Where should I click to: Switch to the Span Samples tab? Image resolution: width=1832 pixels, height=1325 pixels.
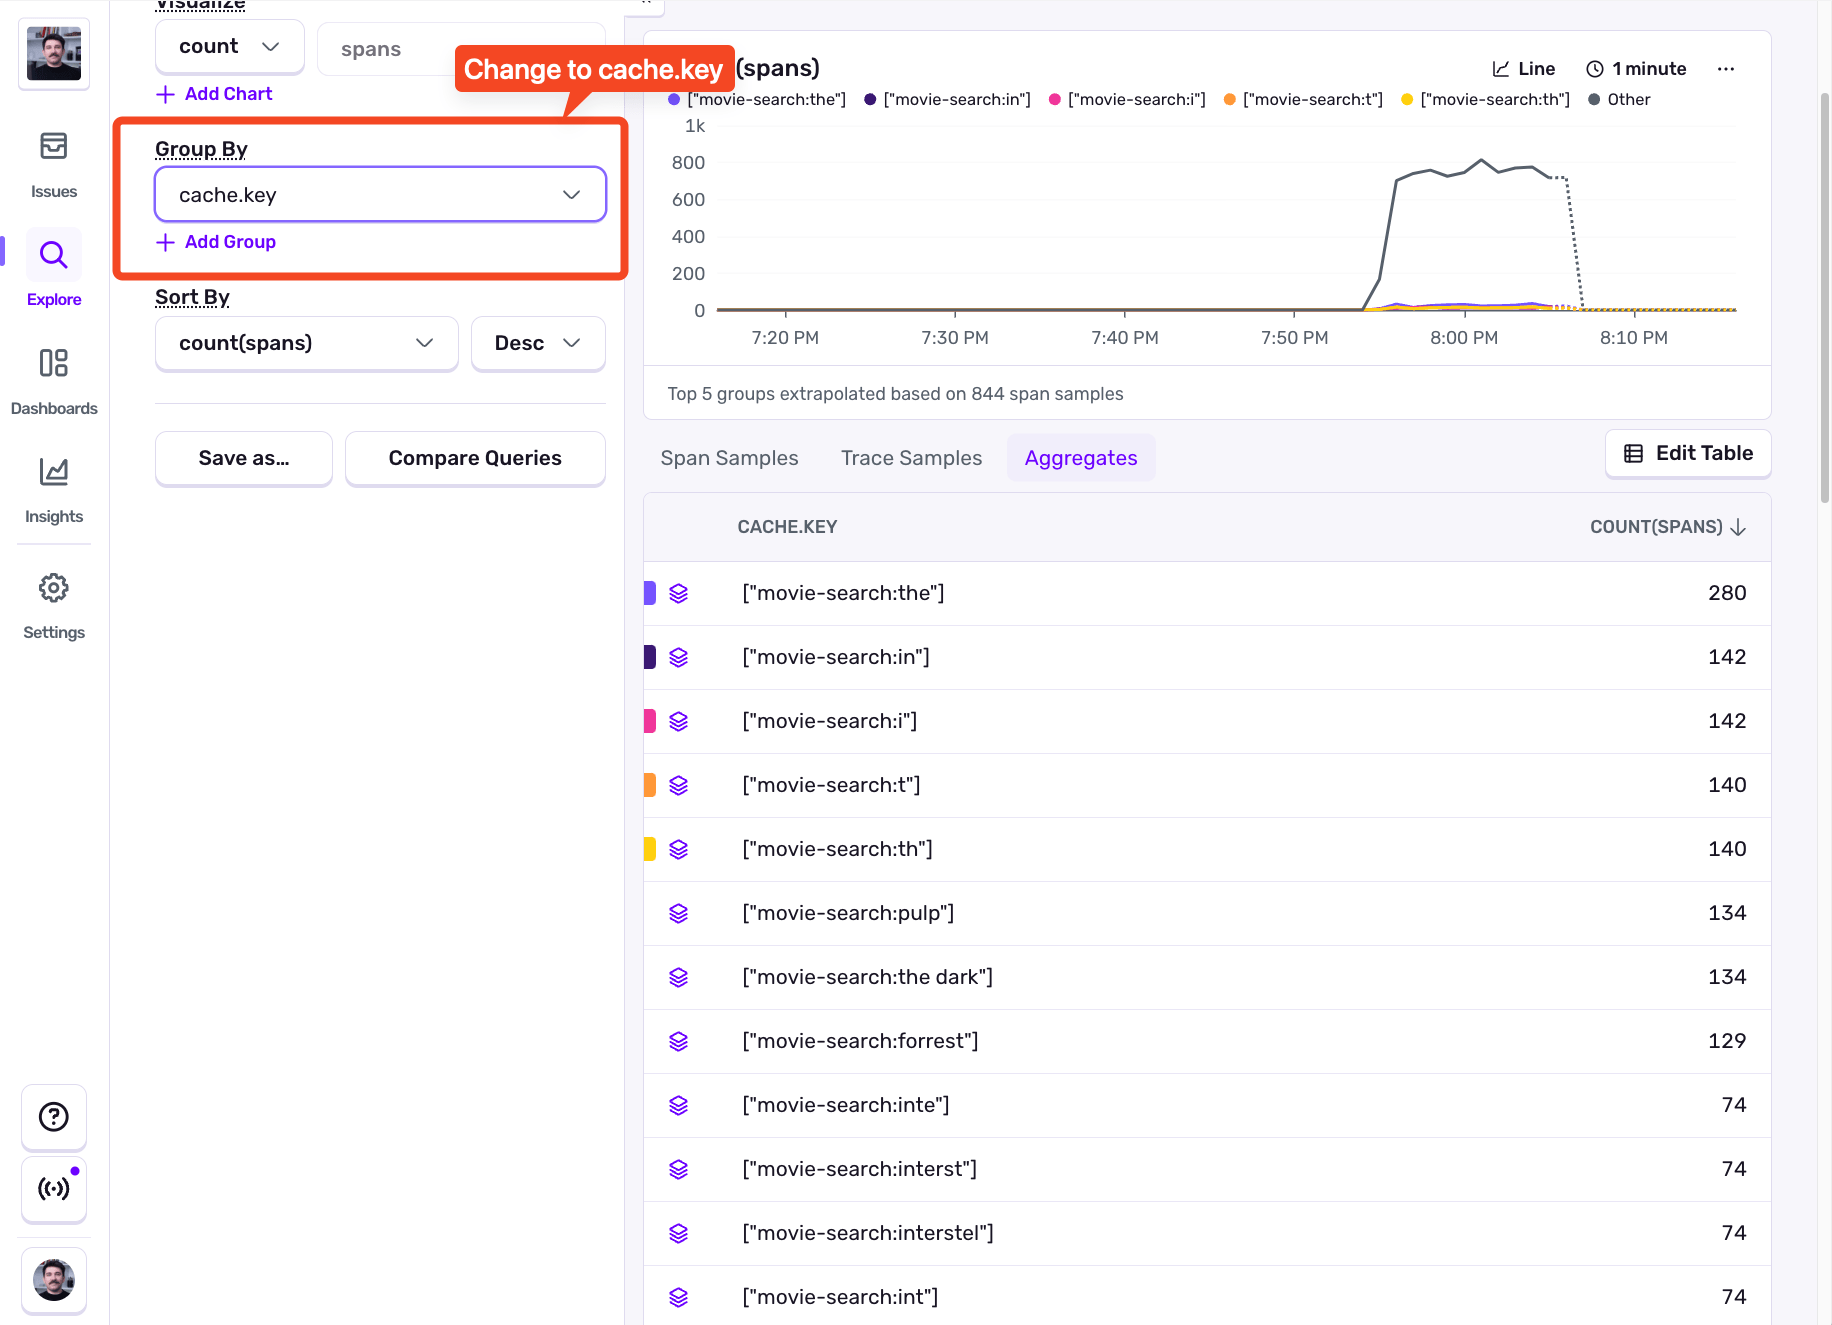[729, 458]
